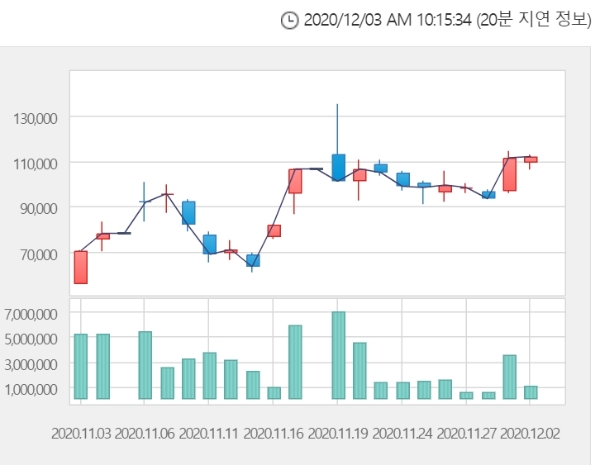Select the 2020.12.02 date label
This screenshot has height=465, width=600.
(532, 435)
